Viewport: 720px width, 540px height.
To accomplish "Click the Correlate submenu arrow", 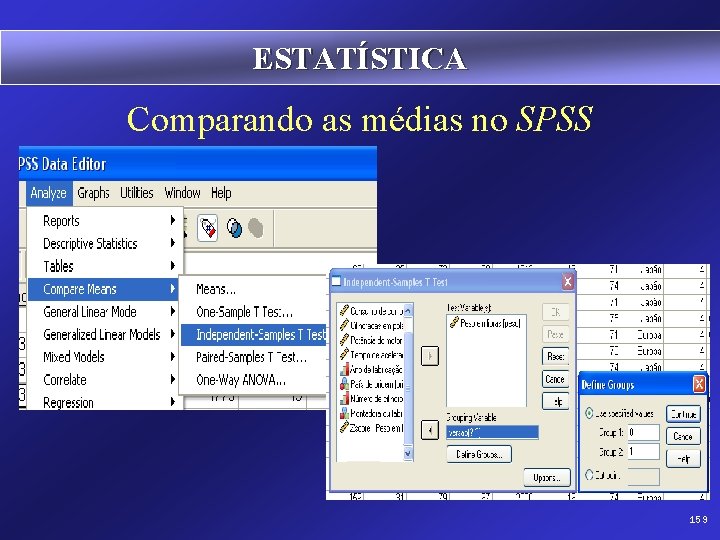I will click(173, 379).
